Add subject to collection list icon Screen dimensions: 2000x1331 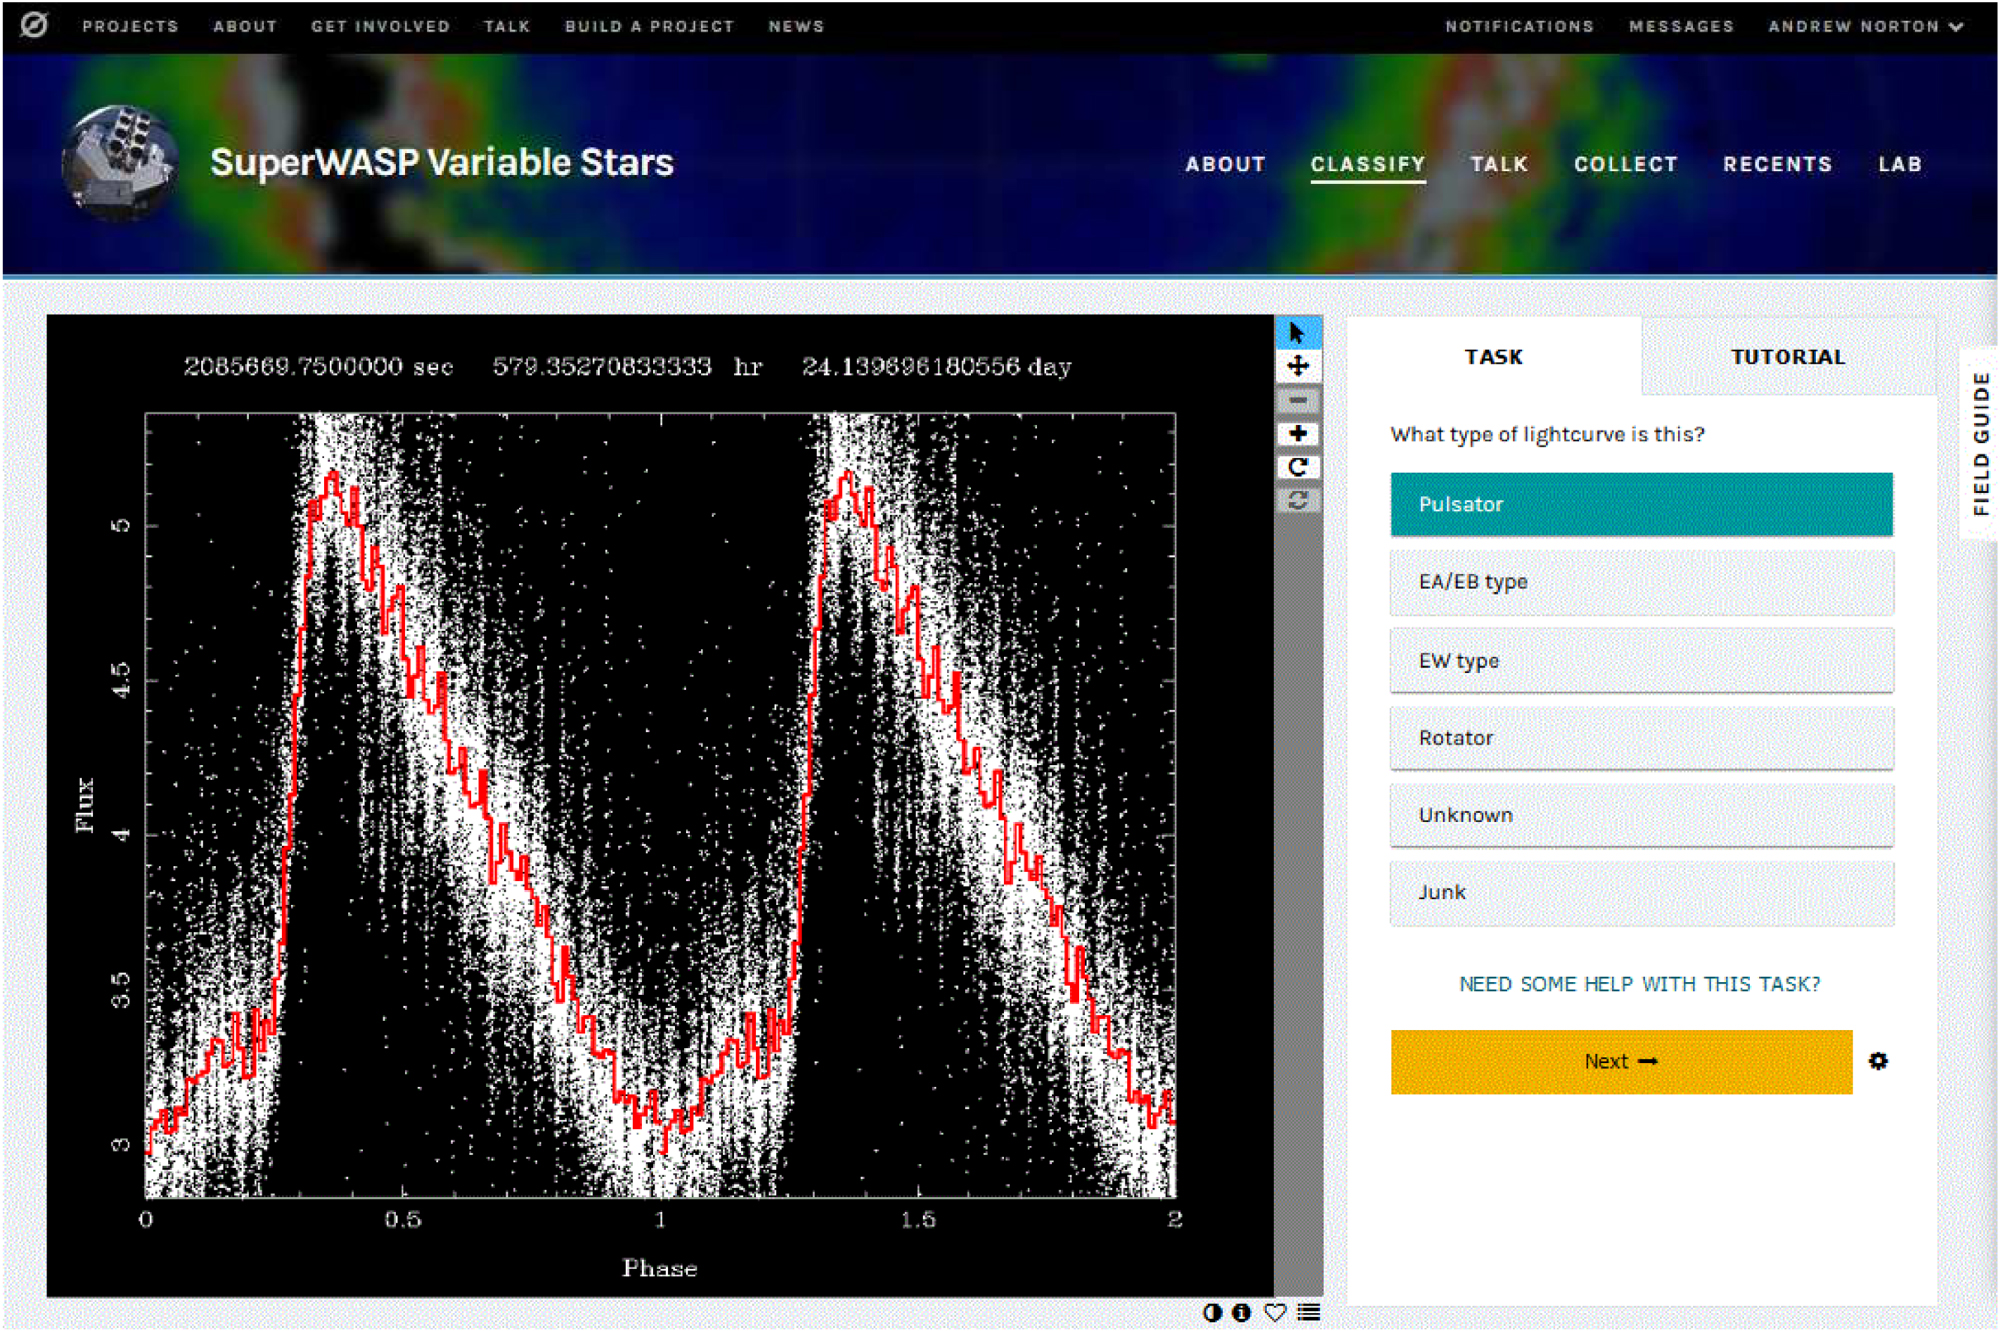click(1308, 1312)
